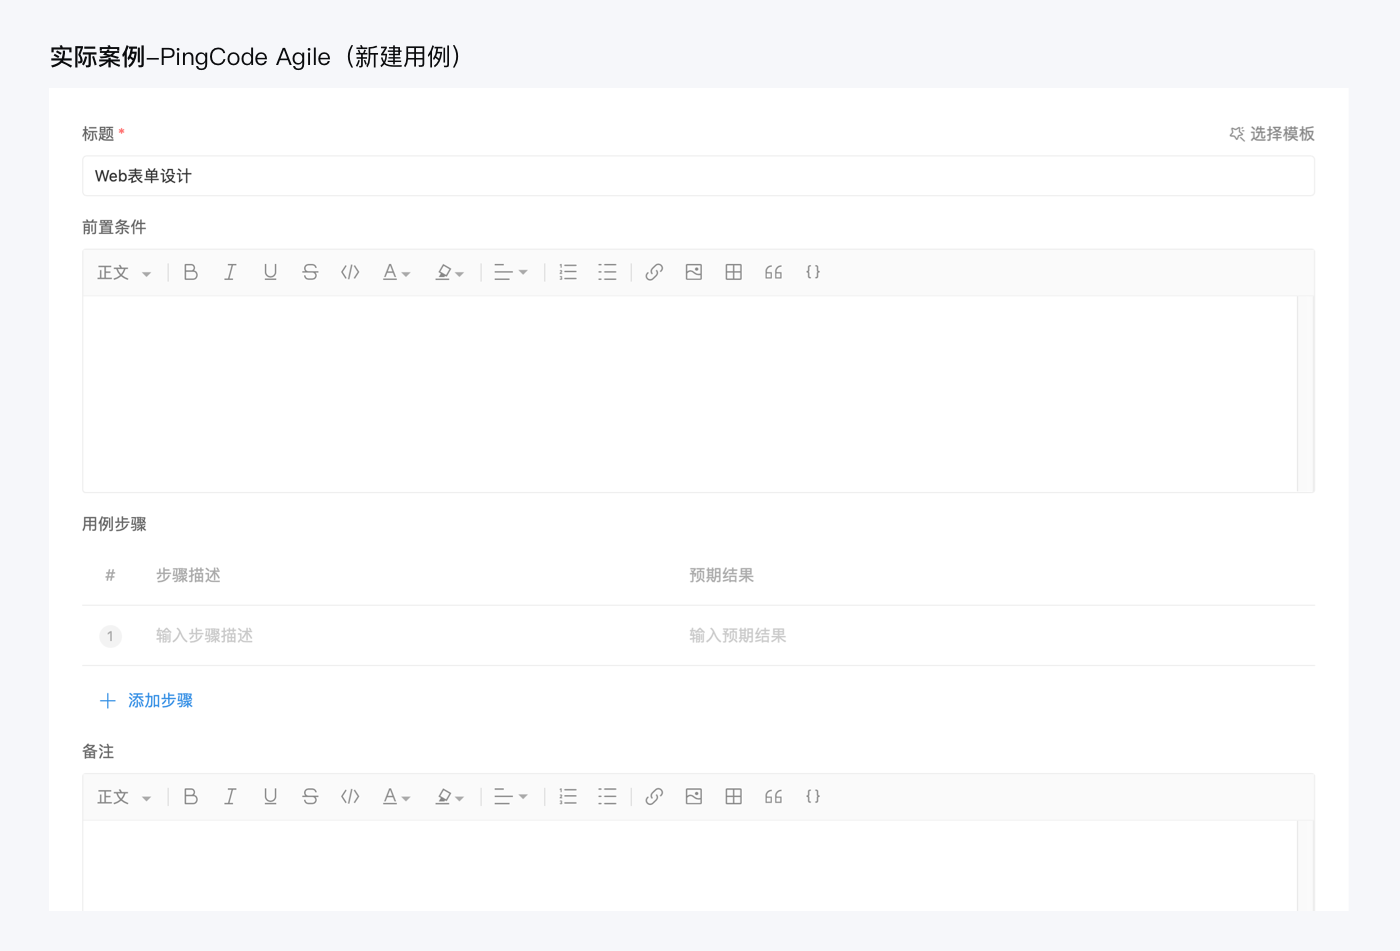Image resolution: width=1400 pixels, height=951 pixels.
Task: Insert code block in 前置条件 editor
Action: [x=813, y=272]
